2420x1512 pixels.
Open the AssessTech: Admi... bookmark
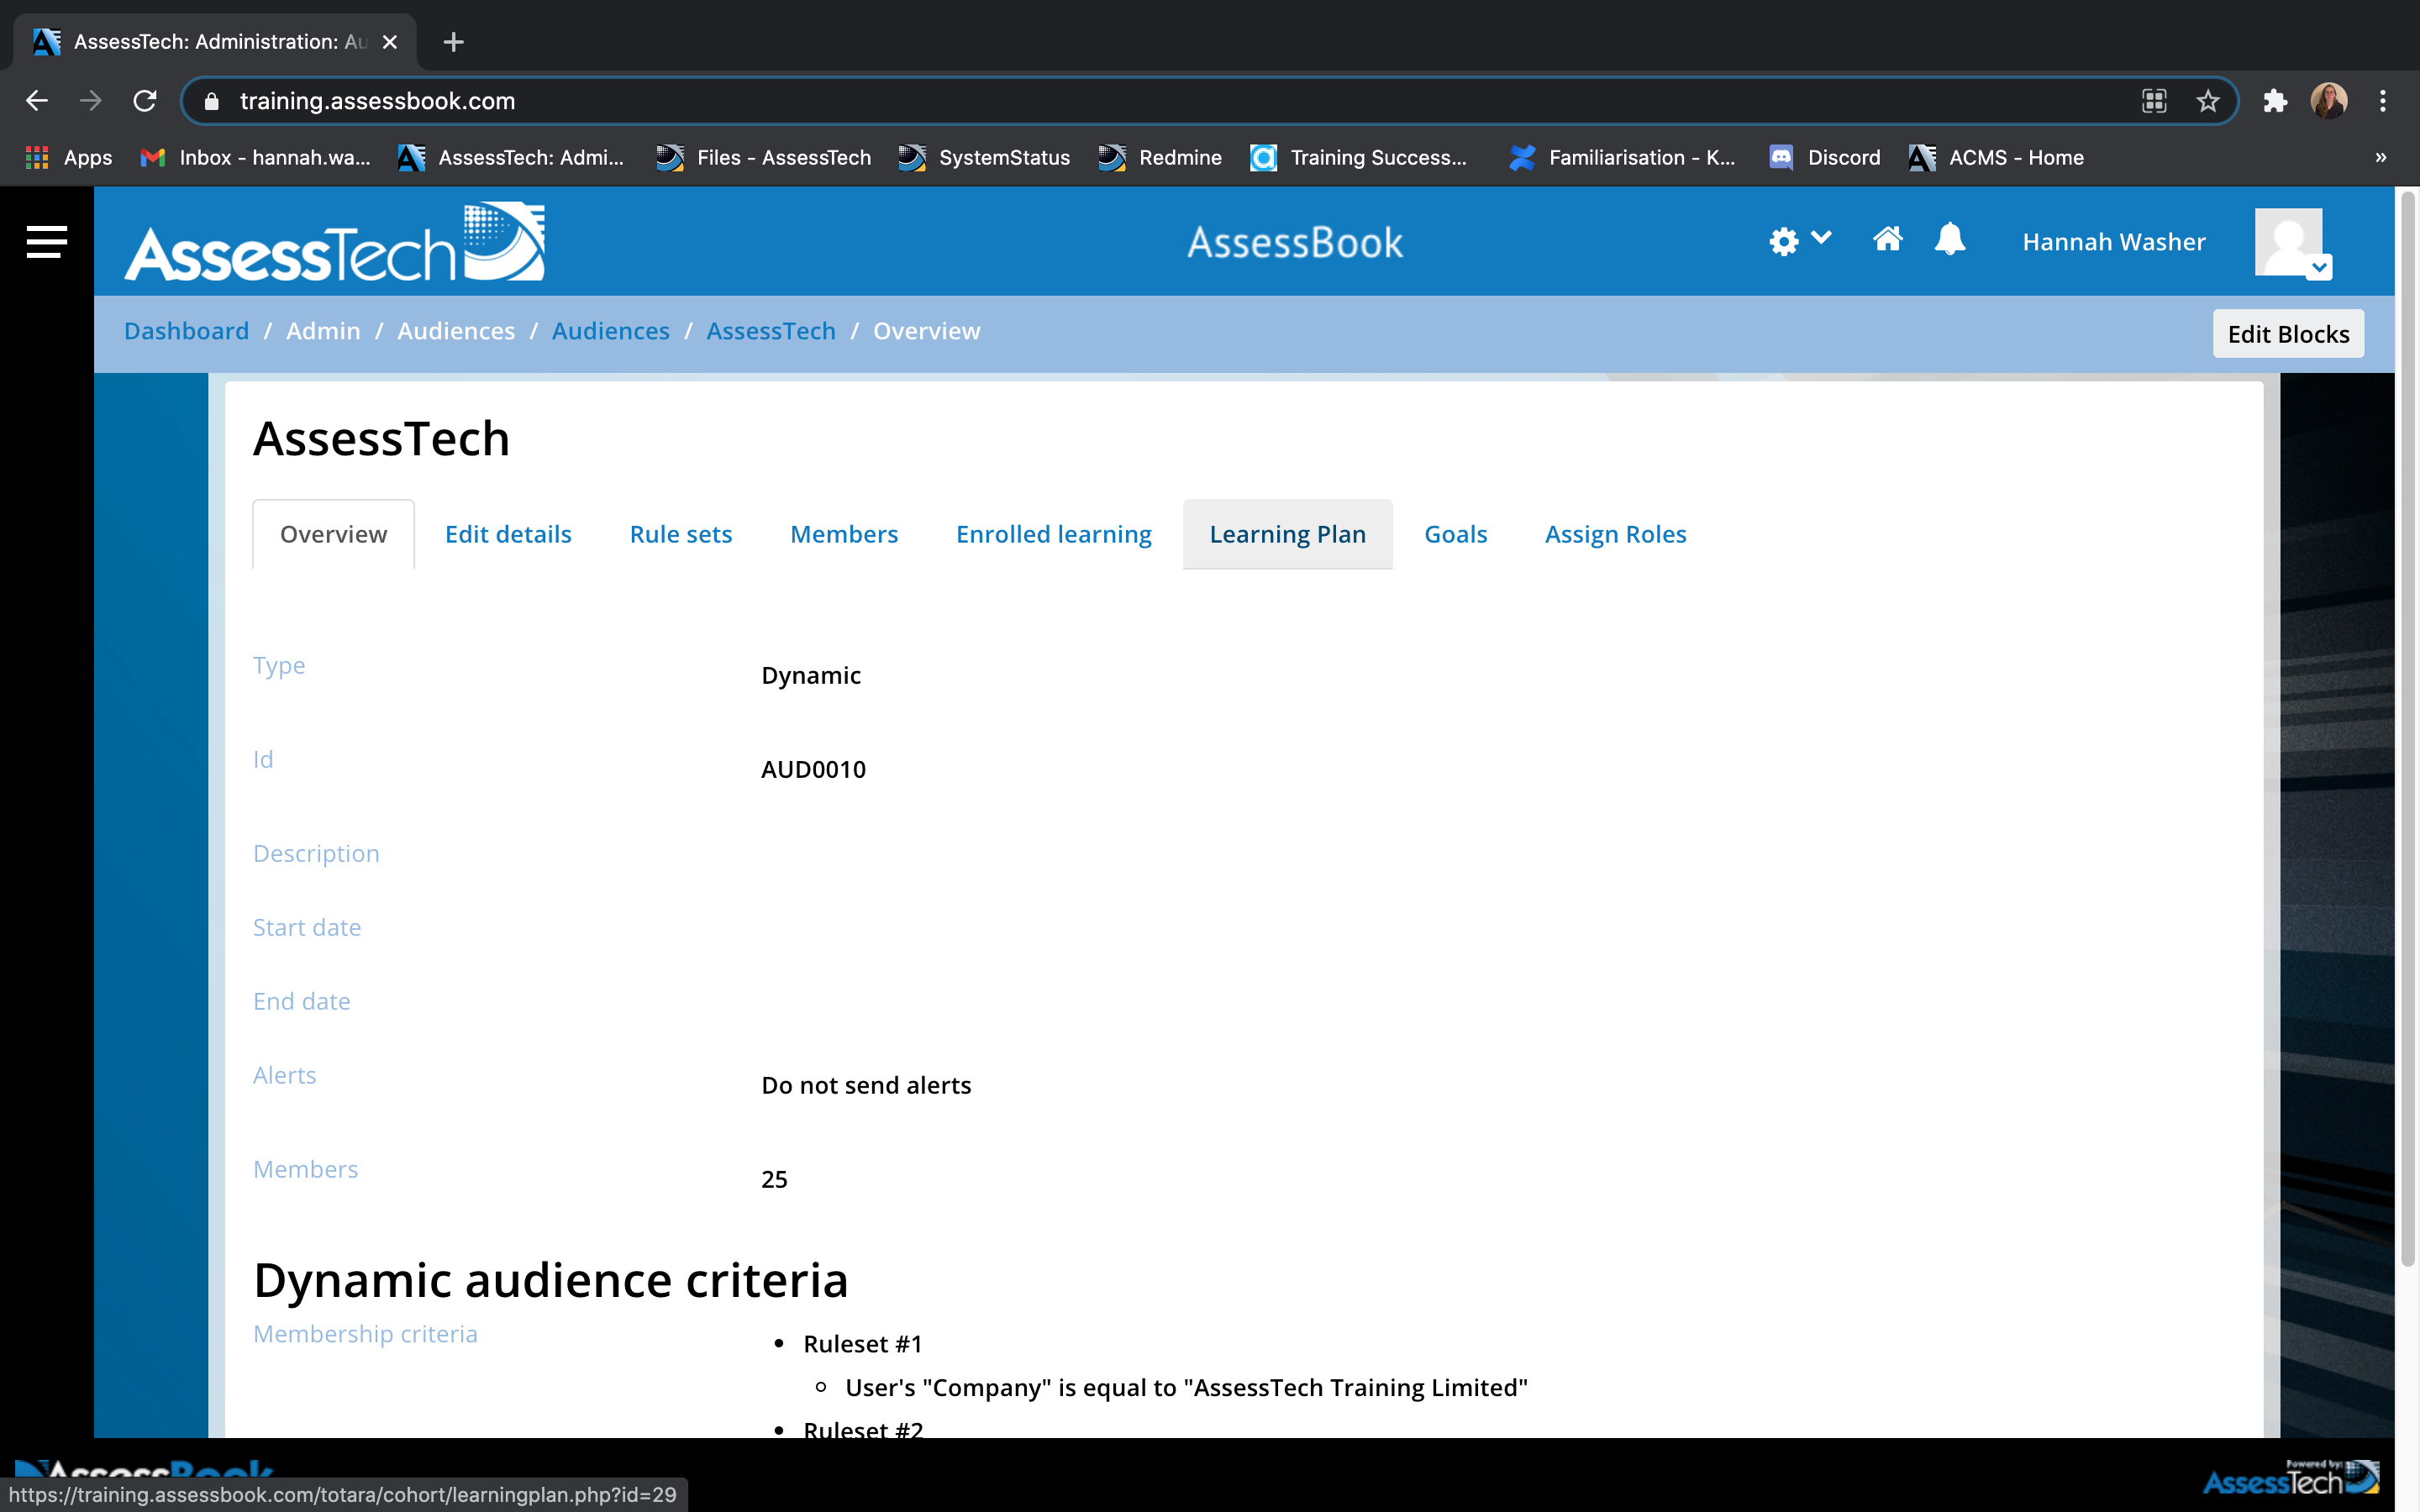(510, 157)
